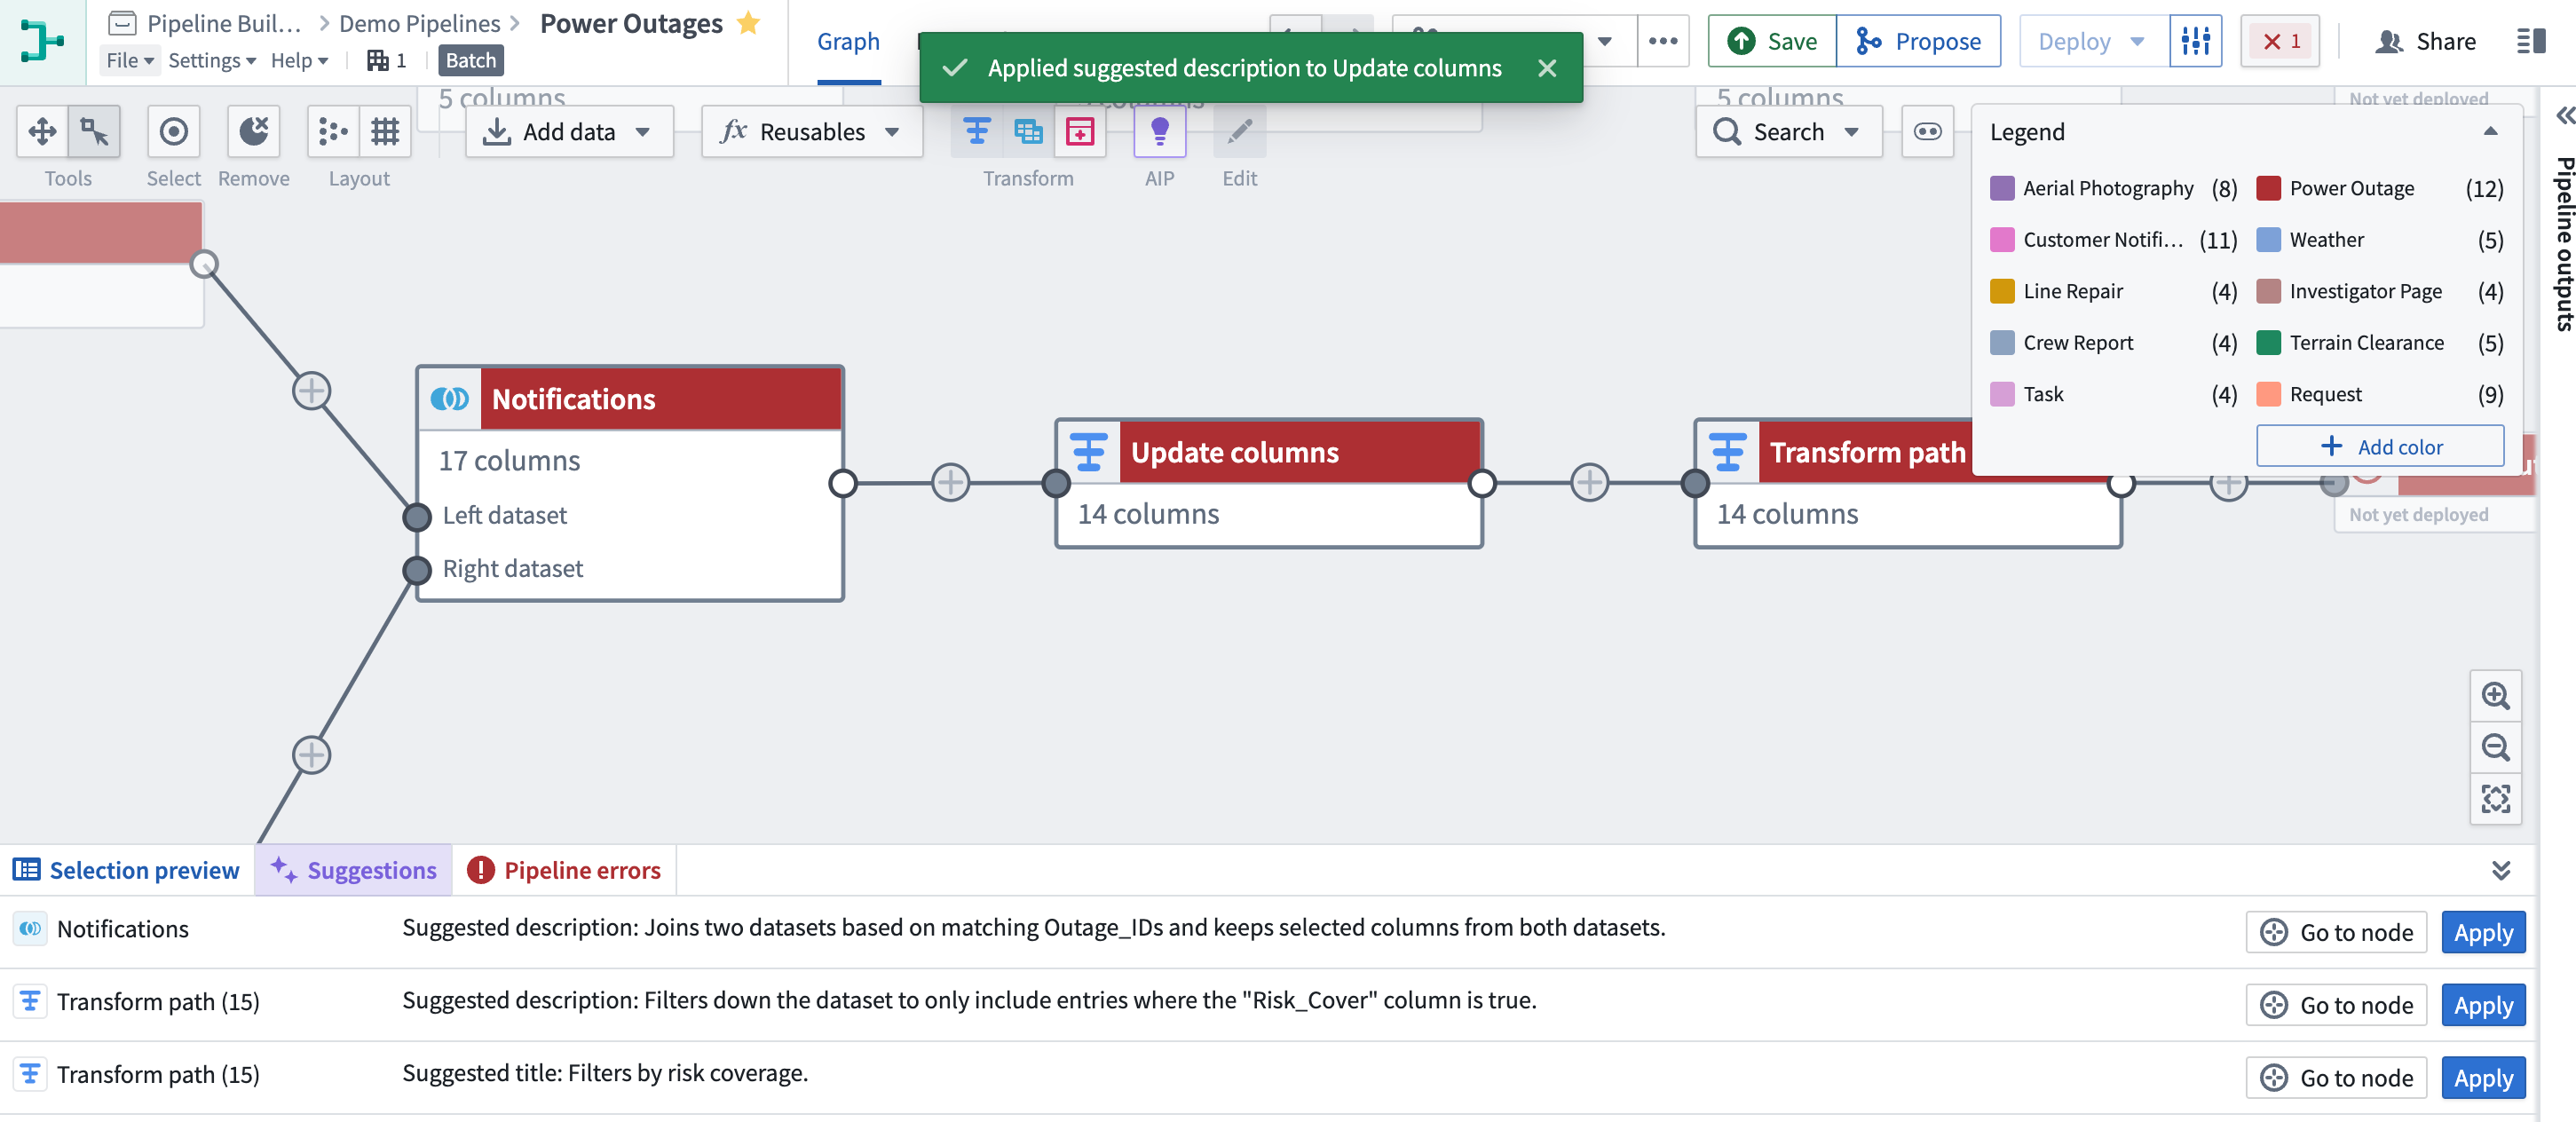The image size is (2576, 1122).
Task: Select the Power Outage color swatch in Legend
Action: 2272,186
